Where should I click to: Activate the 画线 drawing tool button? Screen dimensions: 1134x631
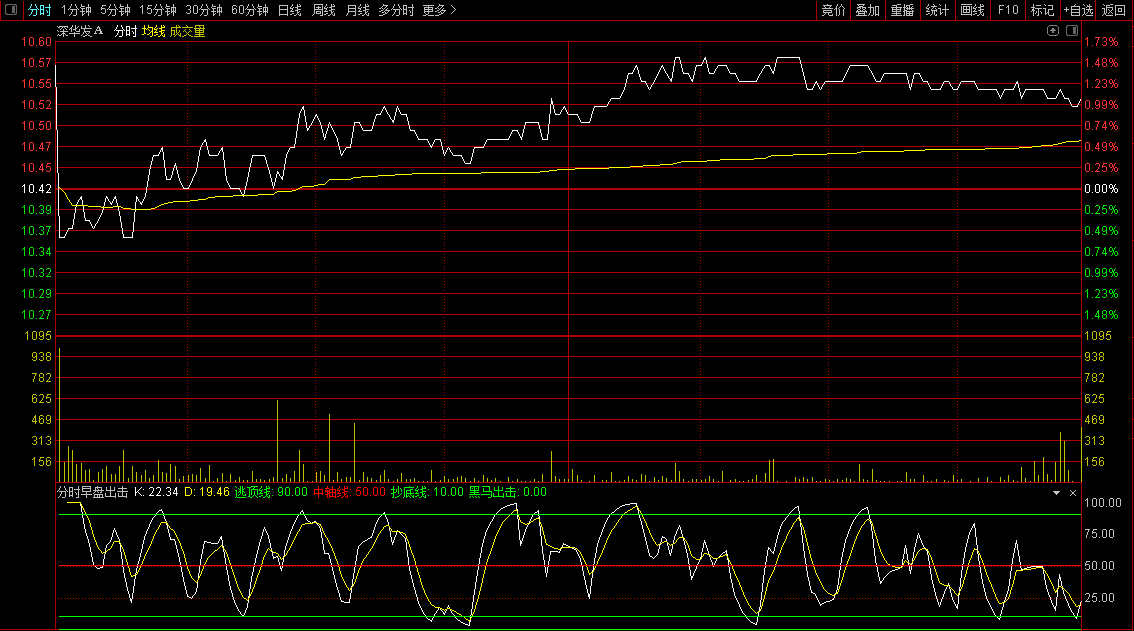click(x=972, y=10)
